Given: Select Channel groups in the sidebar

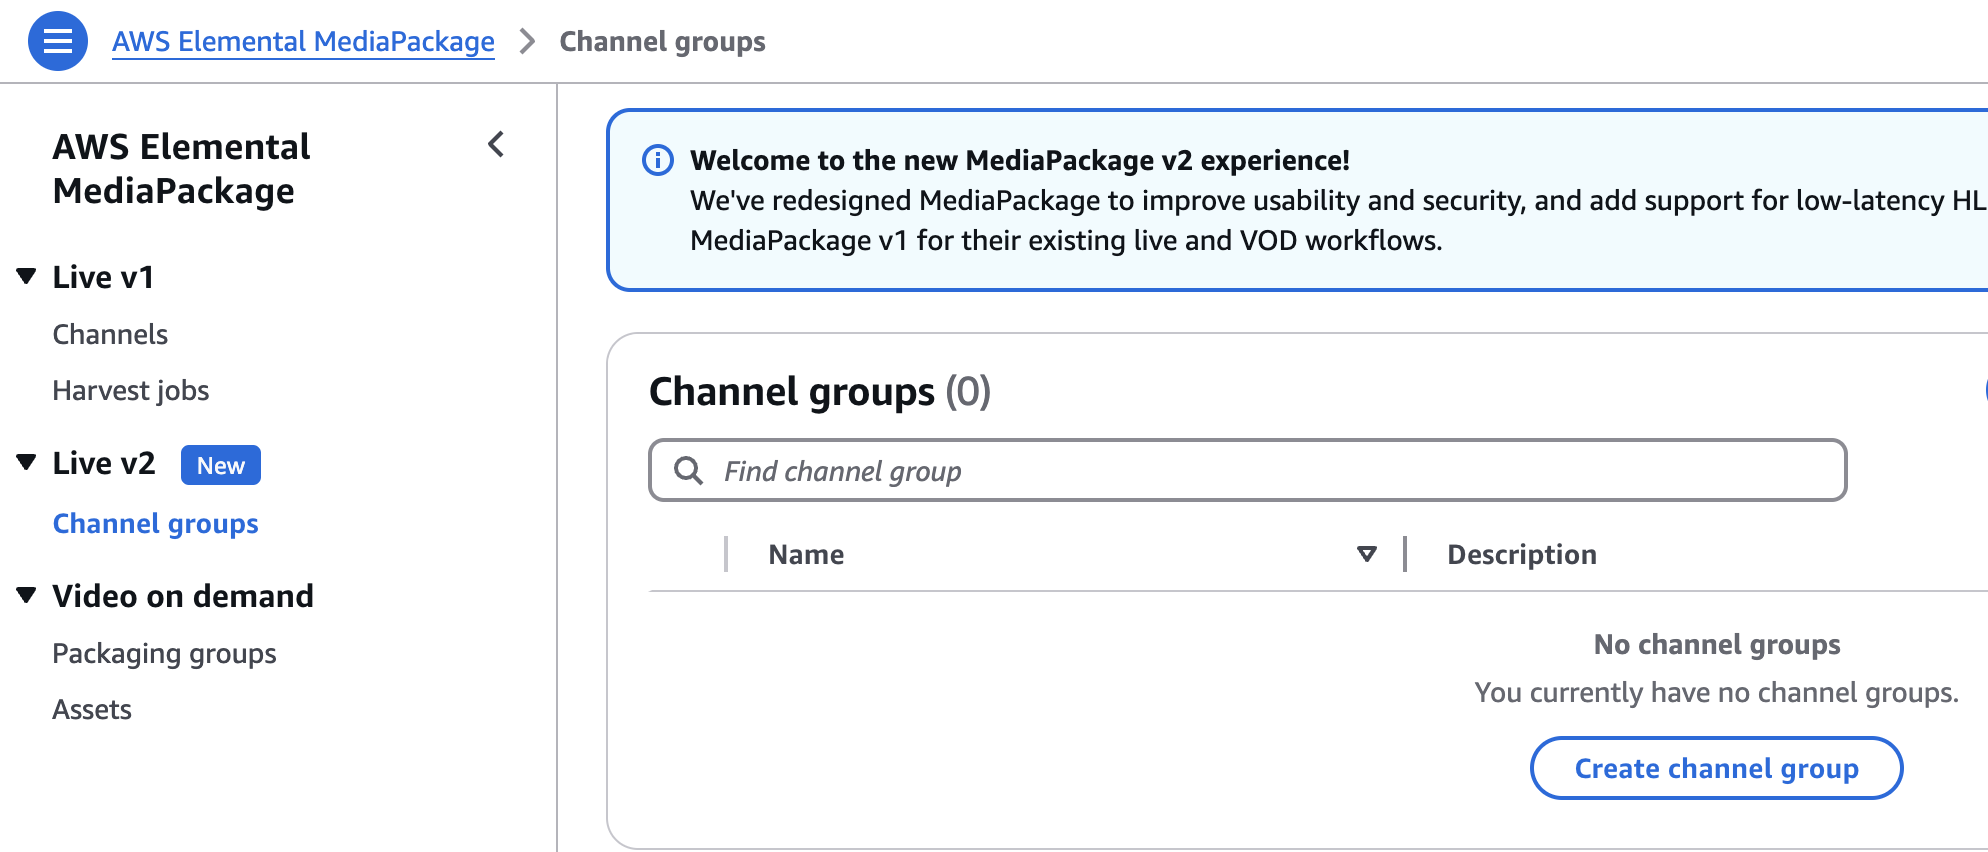Looking at the screenshot, I should coord(155,524).
